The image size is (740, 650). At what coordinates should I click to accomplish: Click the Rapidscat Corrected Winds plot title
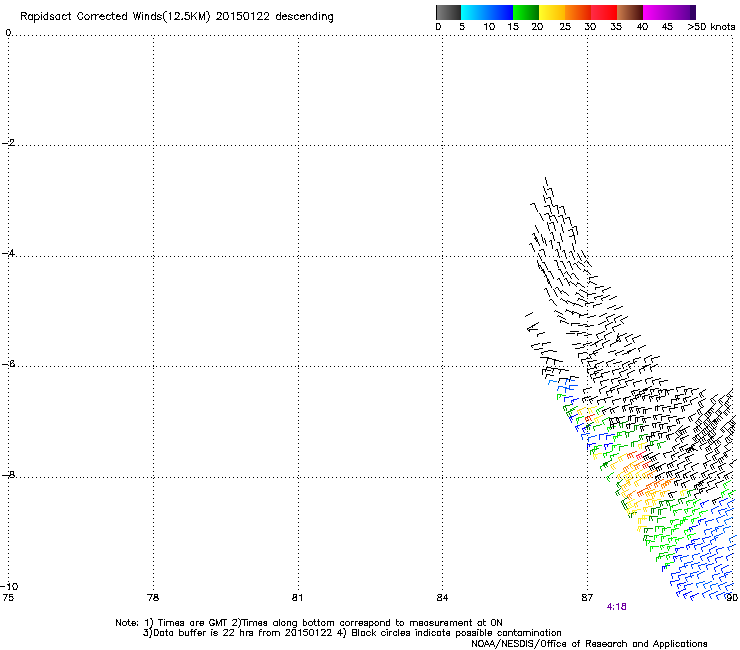click(x=177, y=17)
